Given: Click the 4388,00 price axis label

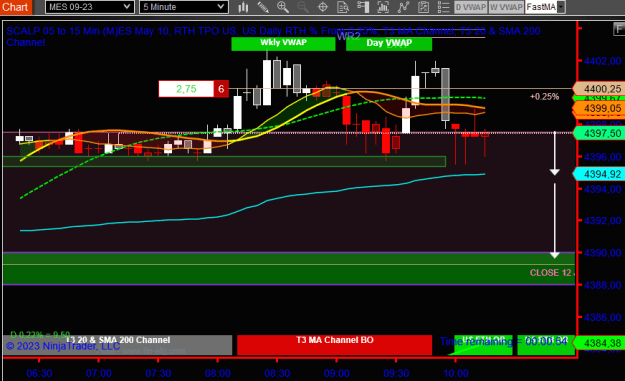Looking at the screenshot, I should (602, 285).
